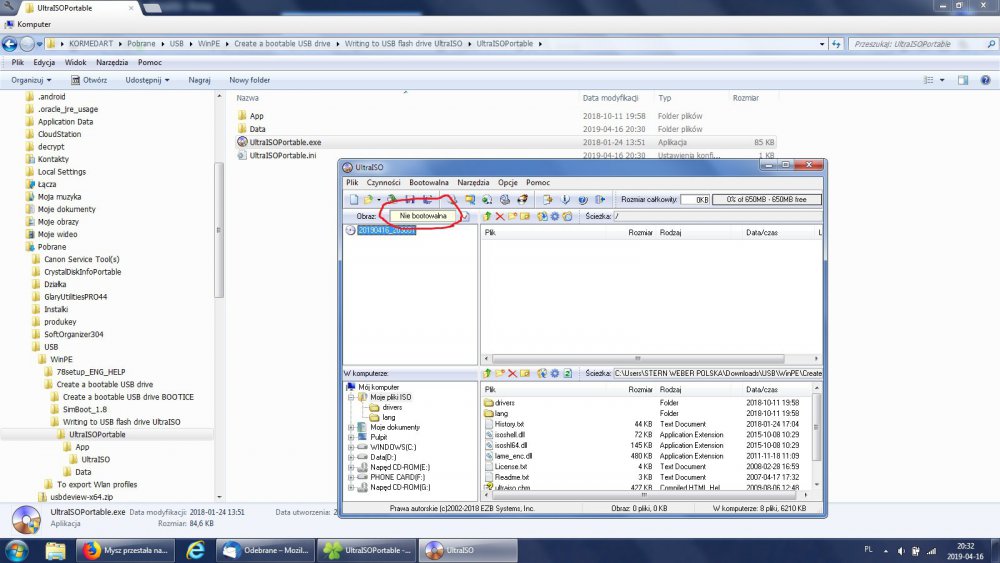Click the blue Help question mark icon
This screenshot has height=563, width=1000.
[x=584, y=200]
